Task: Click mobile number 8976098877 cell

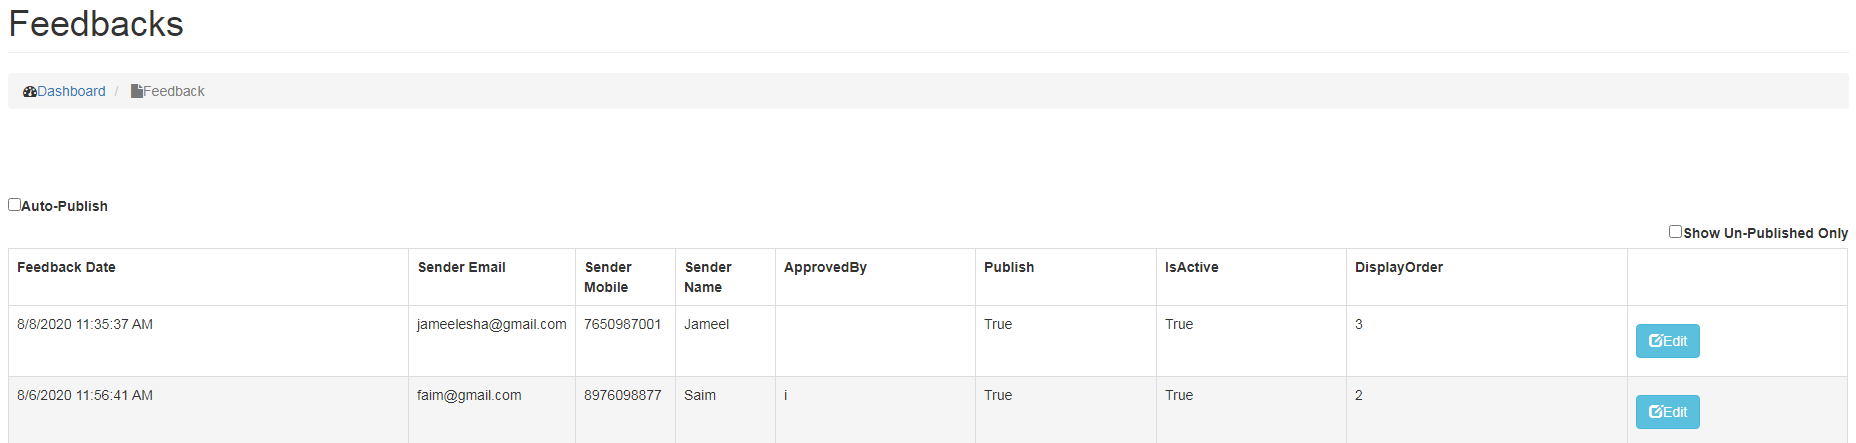Action: coord(622,395)
